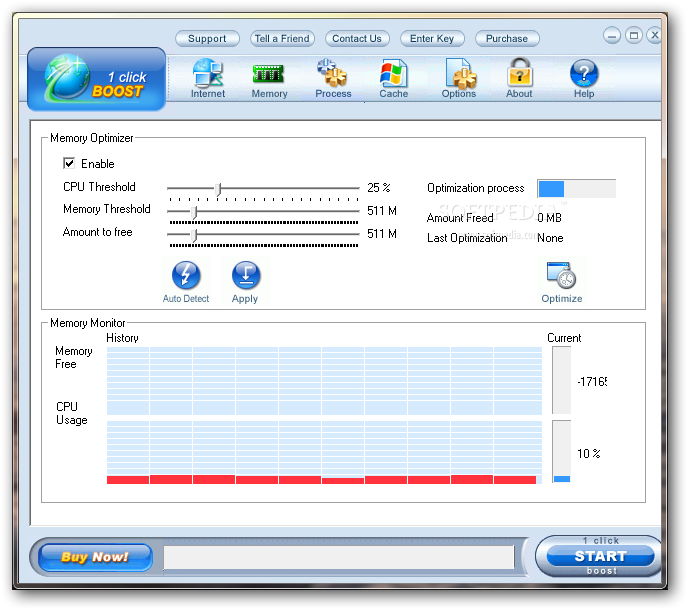This screenshot has height=610, width=688.
Task: Open the About padlock icon
Action: 519,79
